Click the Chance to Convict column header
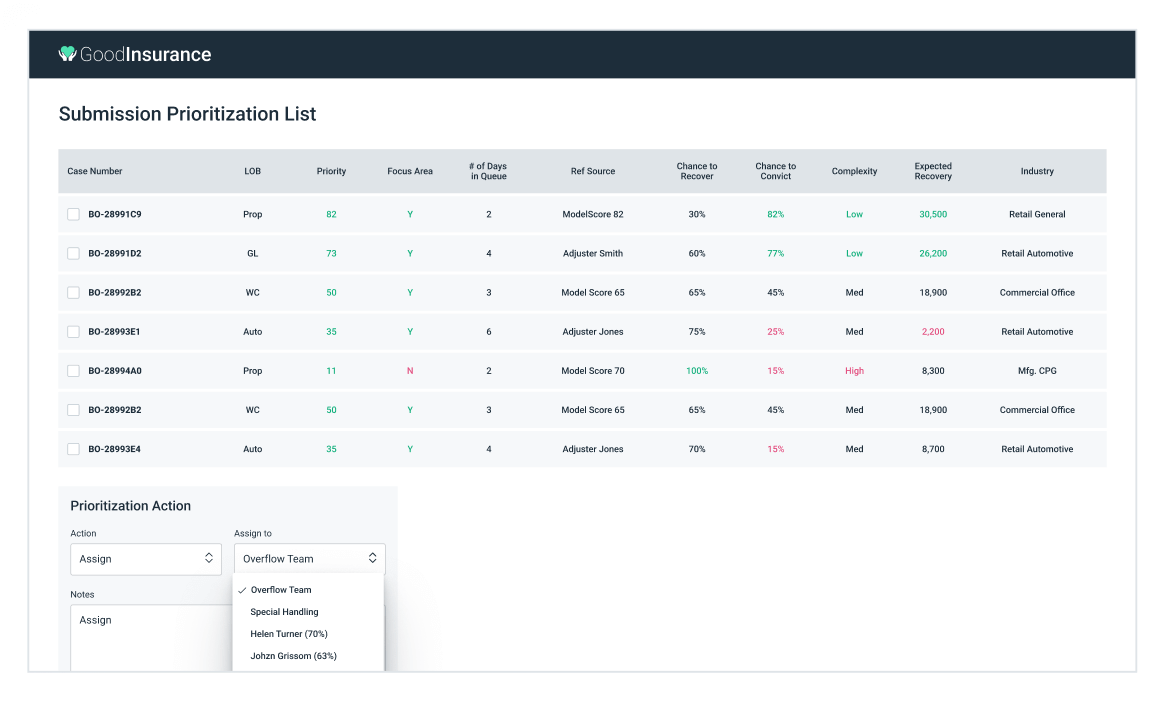The width and height of the screenshot is (1165, 701). [x=775, y=171]
